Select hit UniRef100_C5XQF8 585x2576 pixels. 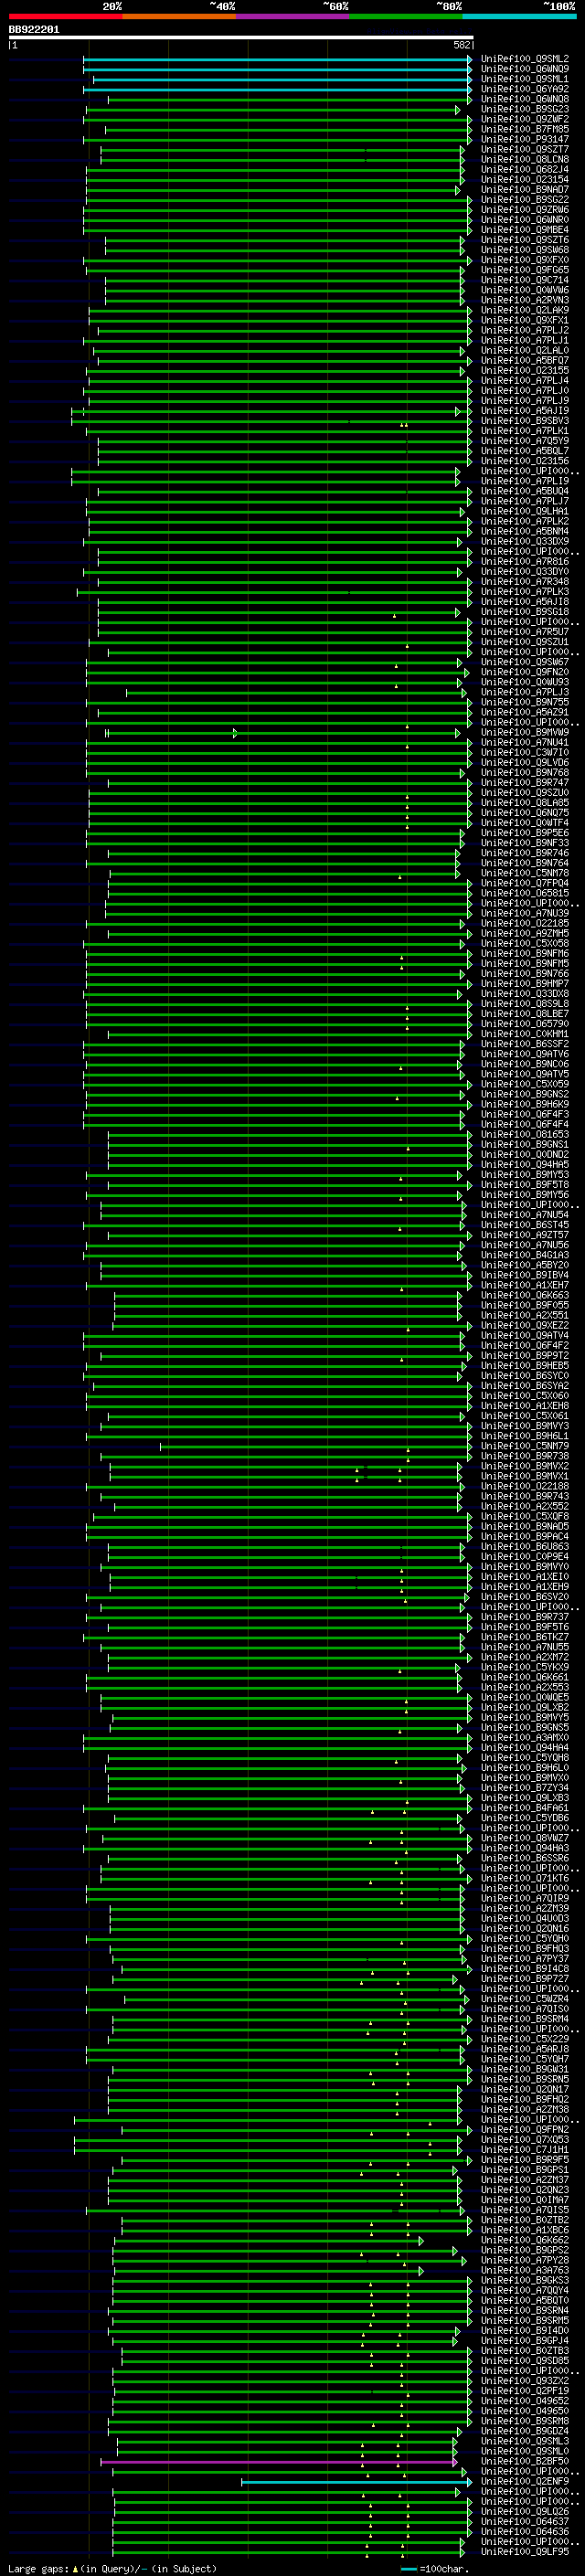pos(524,1516)
